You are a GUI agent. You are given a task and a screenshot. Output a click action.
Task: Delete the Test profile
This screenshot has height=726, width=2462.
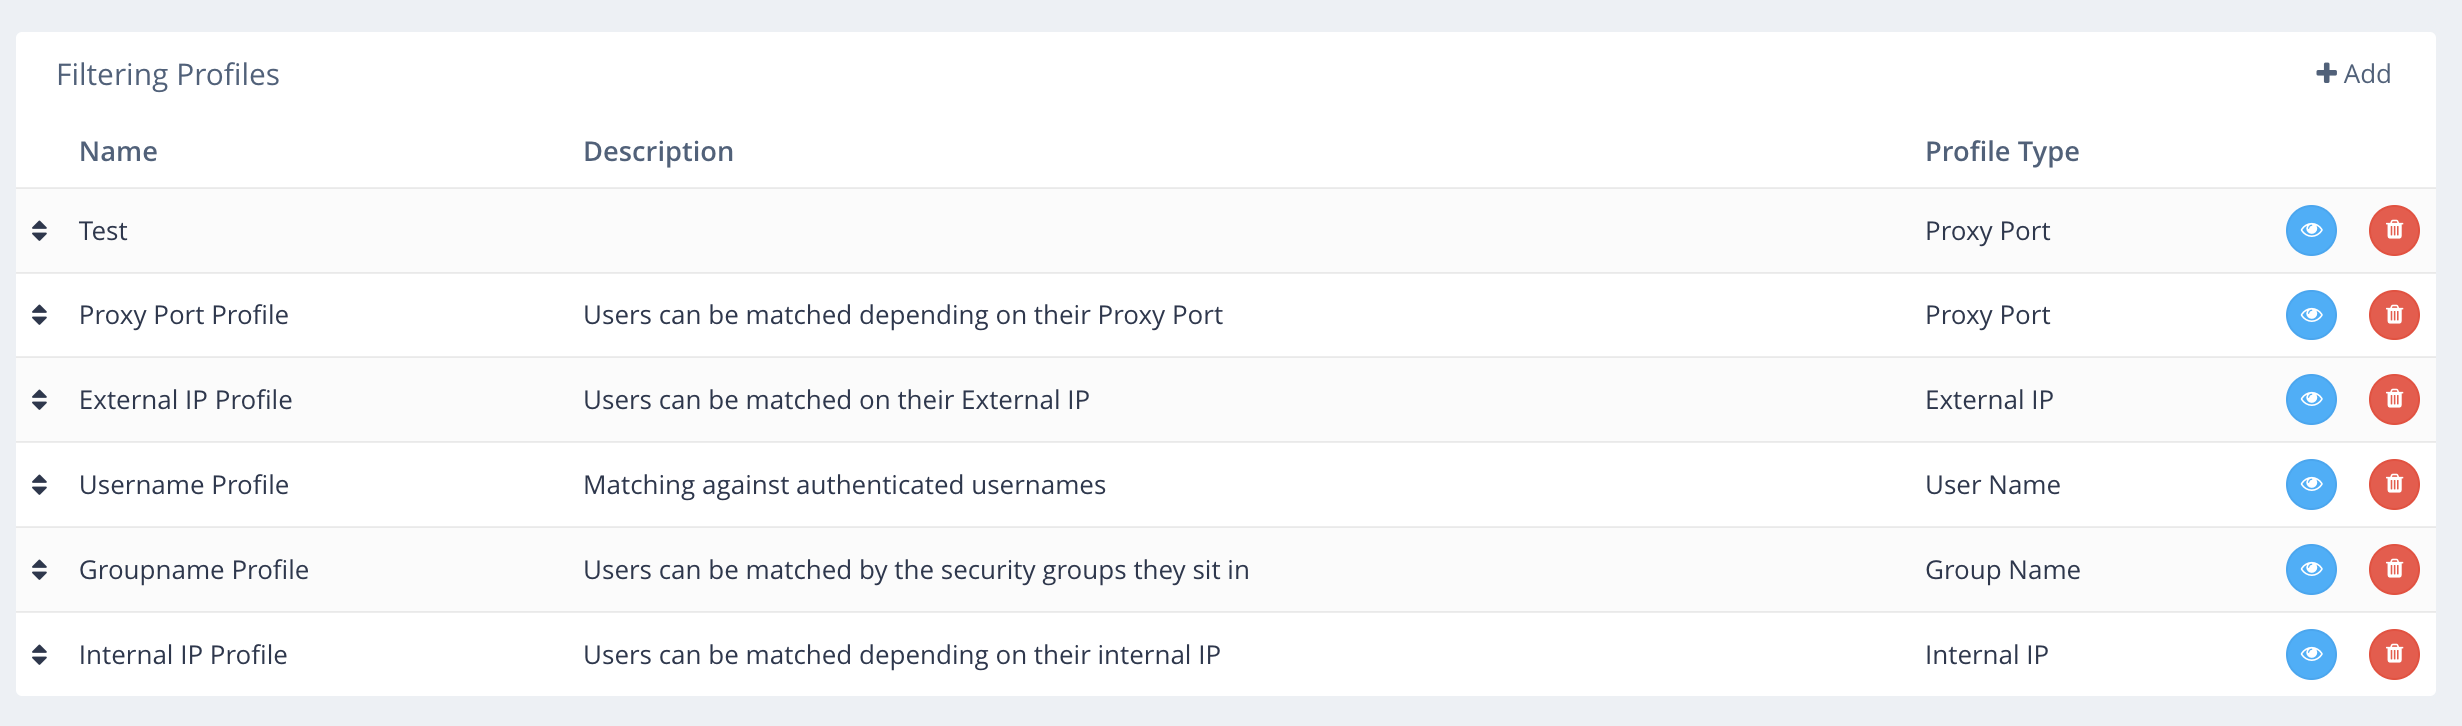tap(2393, 231)
